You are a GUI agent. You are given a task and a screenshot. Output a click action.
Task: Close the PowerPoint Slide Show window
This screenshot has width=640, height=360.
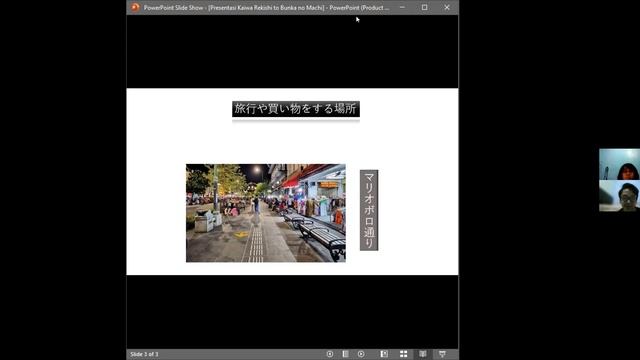(x=447, y=7)
